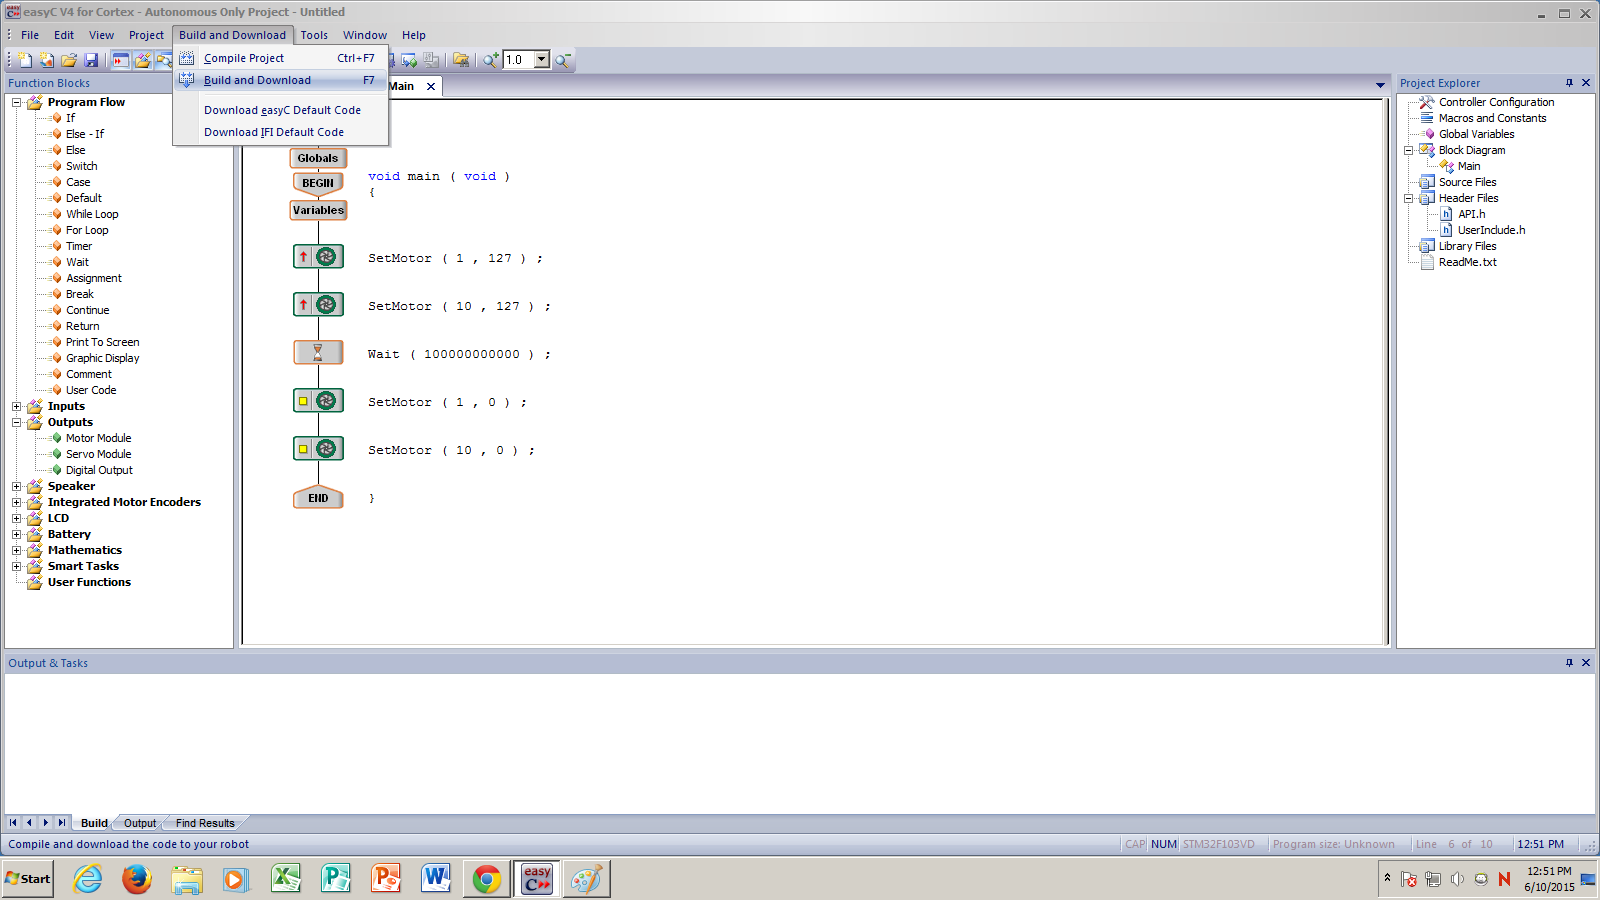Select the Variables block in the flowchart
Viewport: 1600px width, 900px height.
pos(318,210)
